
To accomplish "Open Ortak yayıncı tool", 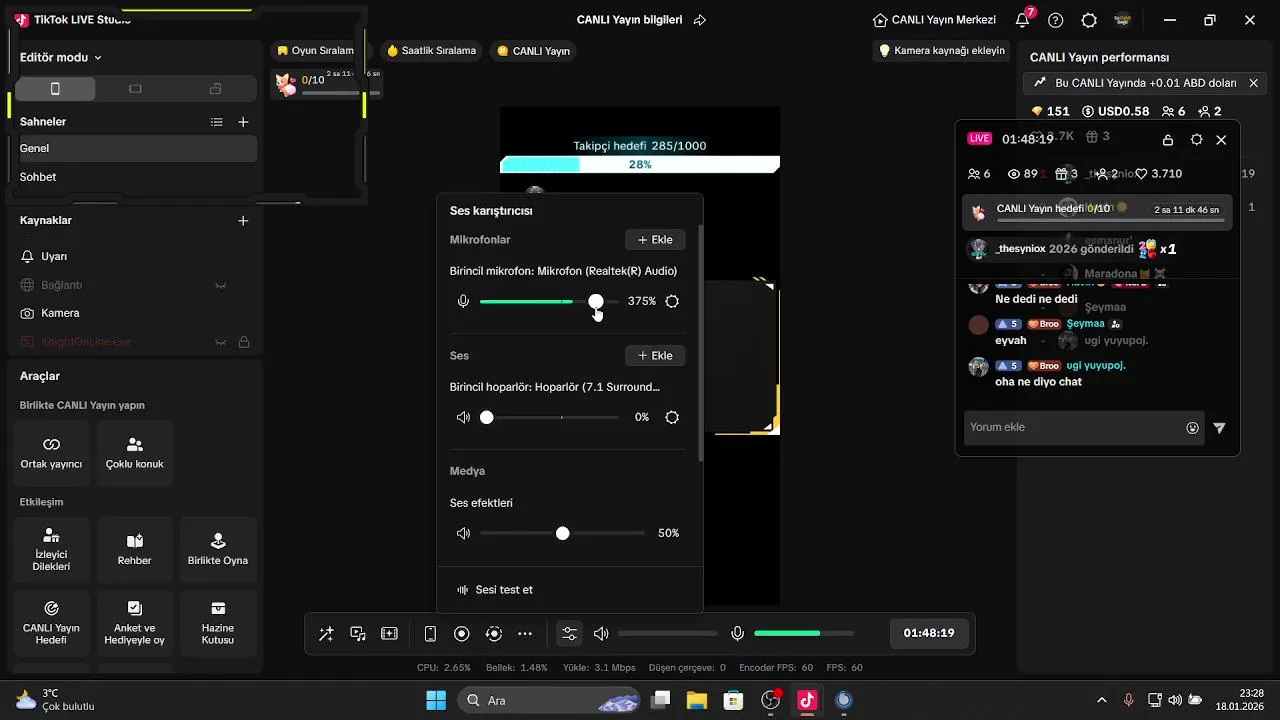I will (x=52, y=453).
